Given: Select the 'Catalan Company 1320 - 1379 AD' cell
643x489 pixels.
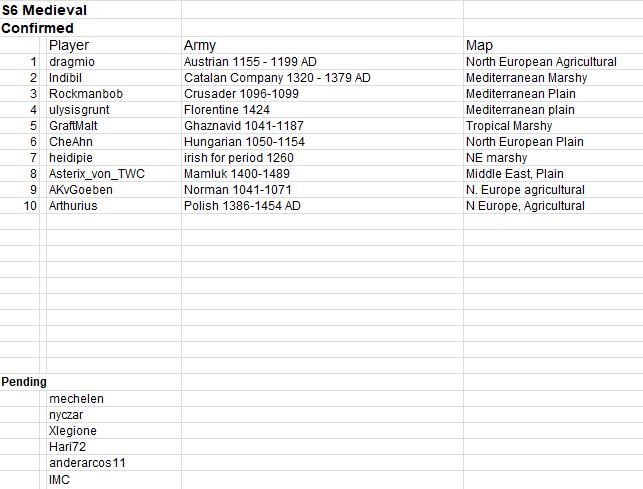Looking at the screenshot, I should [277, 78].
